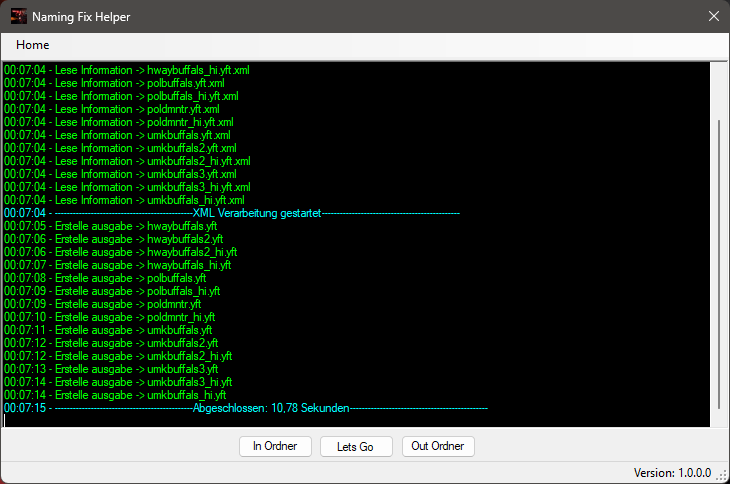
Task: Select Erstelle ausgabe umkbuffals2.yft line
Action: pos(110,343)
